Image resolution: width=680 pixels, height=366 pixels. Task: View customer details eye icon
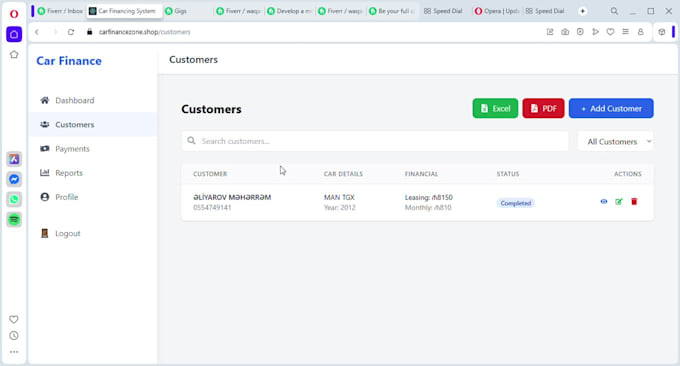(x=604, y=202)
